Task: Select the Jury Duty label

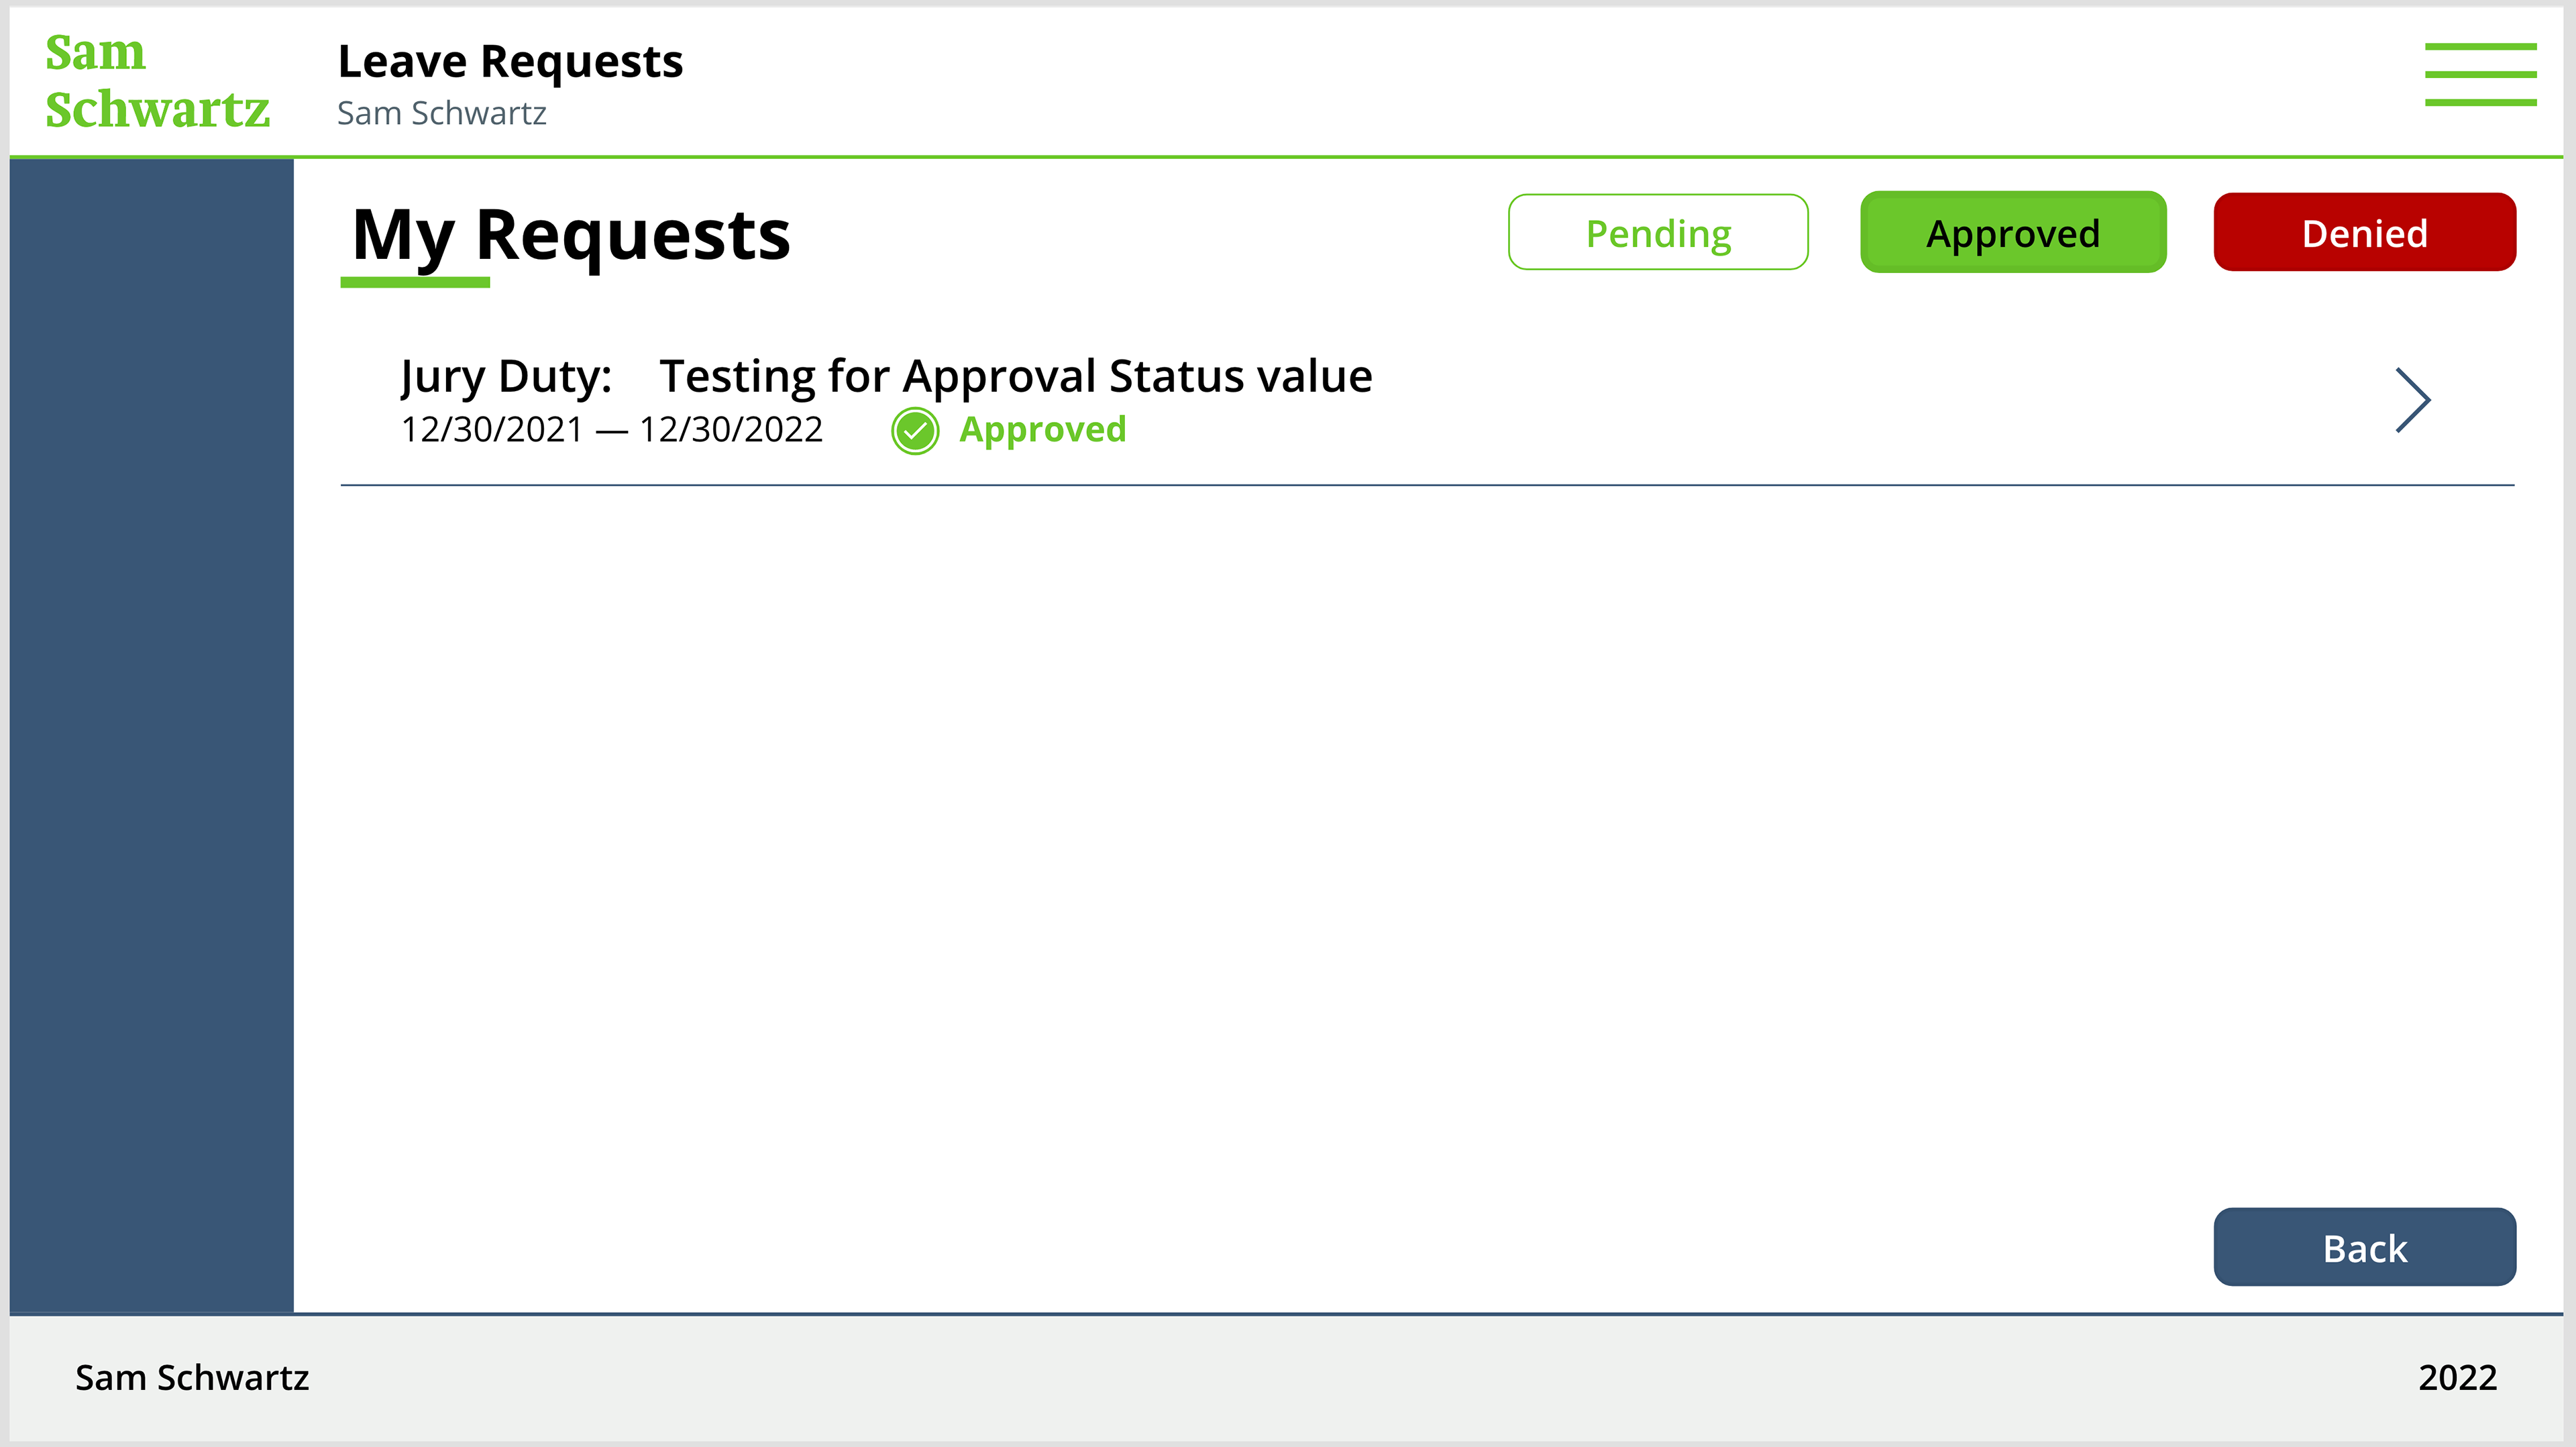Action: (x=506, y=377)
